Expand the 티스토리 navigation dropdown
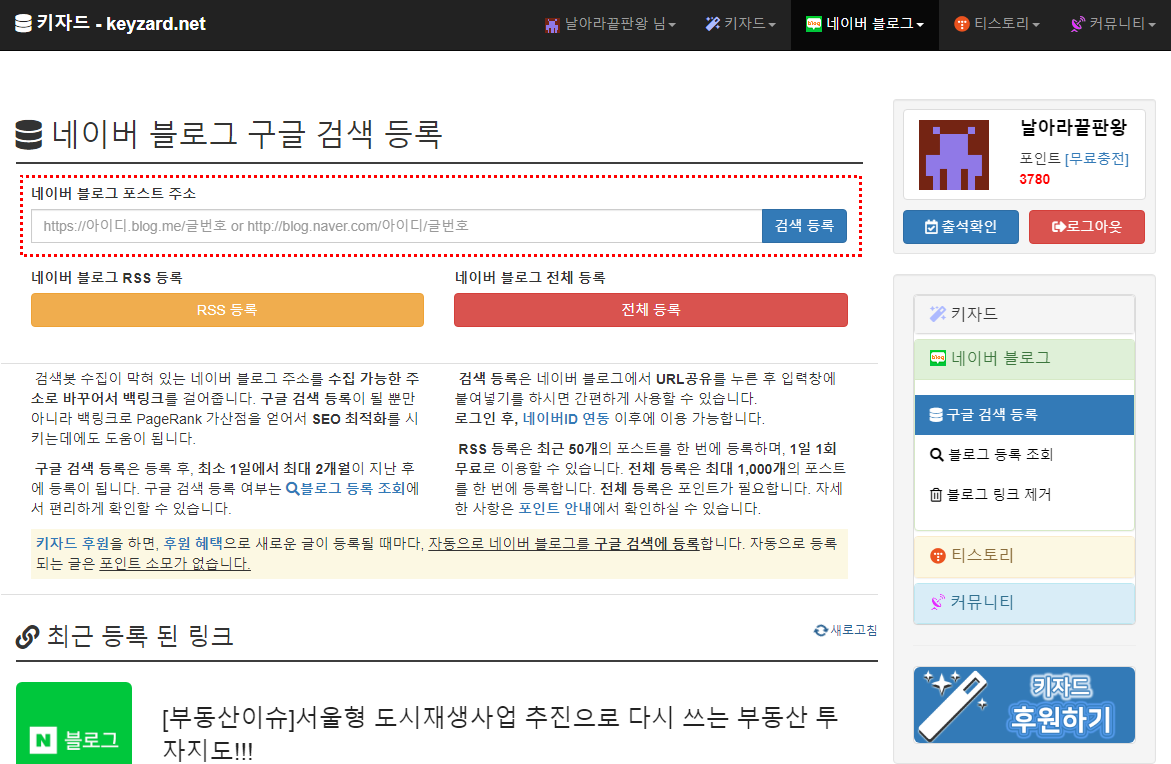1171x764 pixels. 996,24
